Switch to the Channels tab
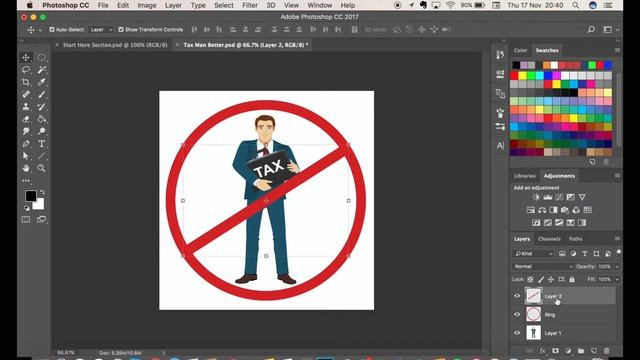Image resolution: width=640 pixels, height=360 pixels. click(549, 239)
